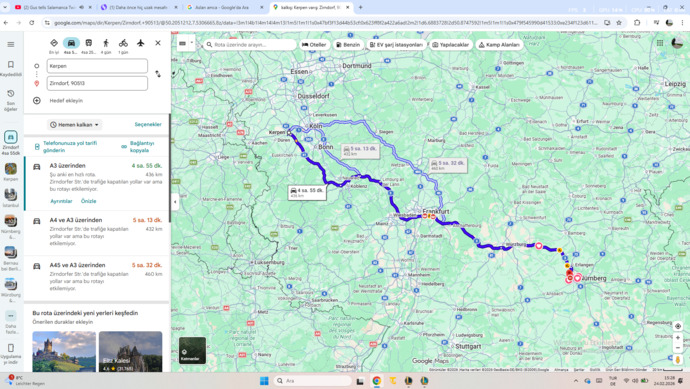Filter by Benzin gas stations chip
This screenshot has height=389, width=690.
pos(348,44)
